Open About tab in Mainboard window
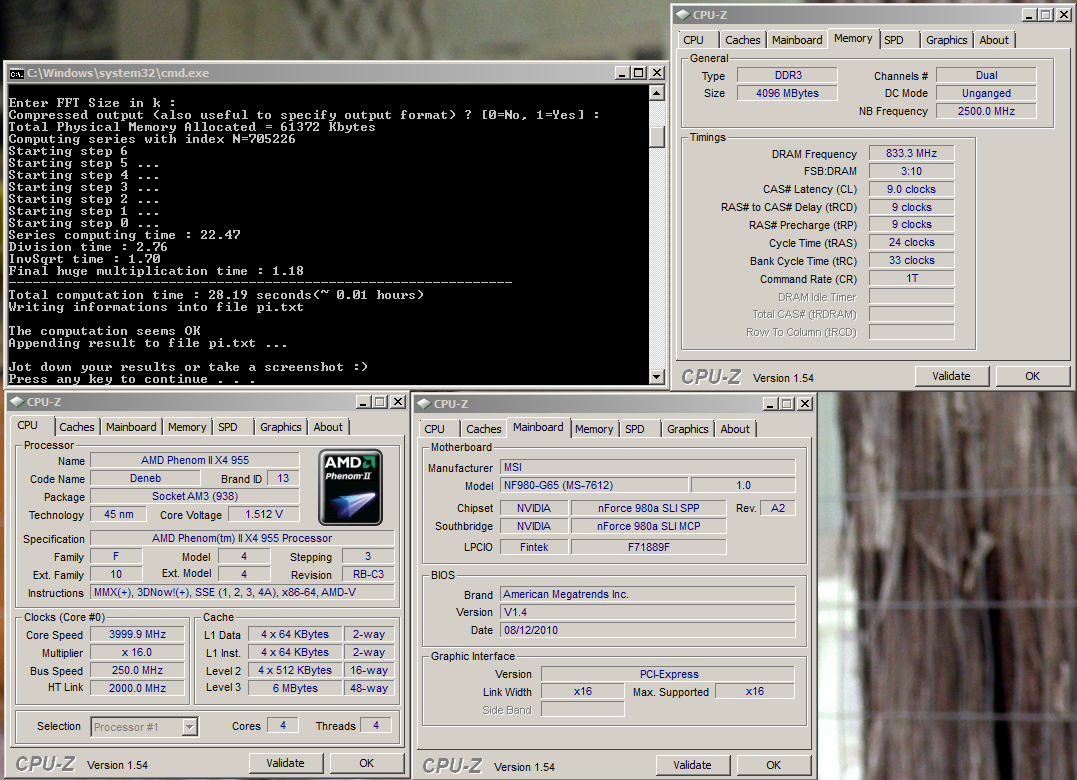 735,429
